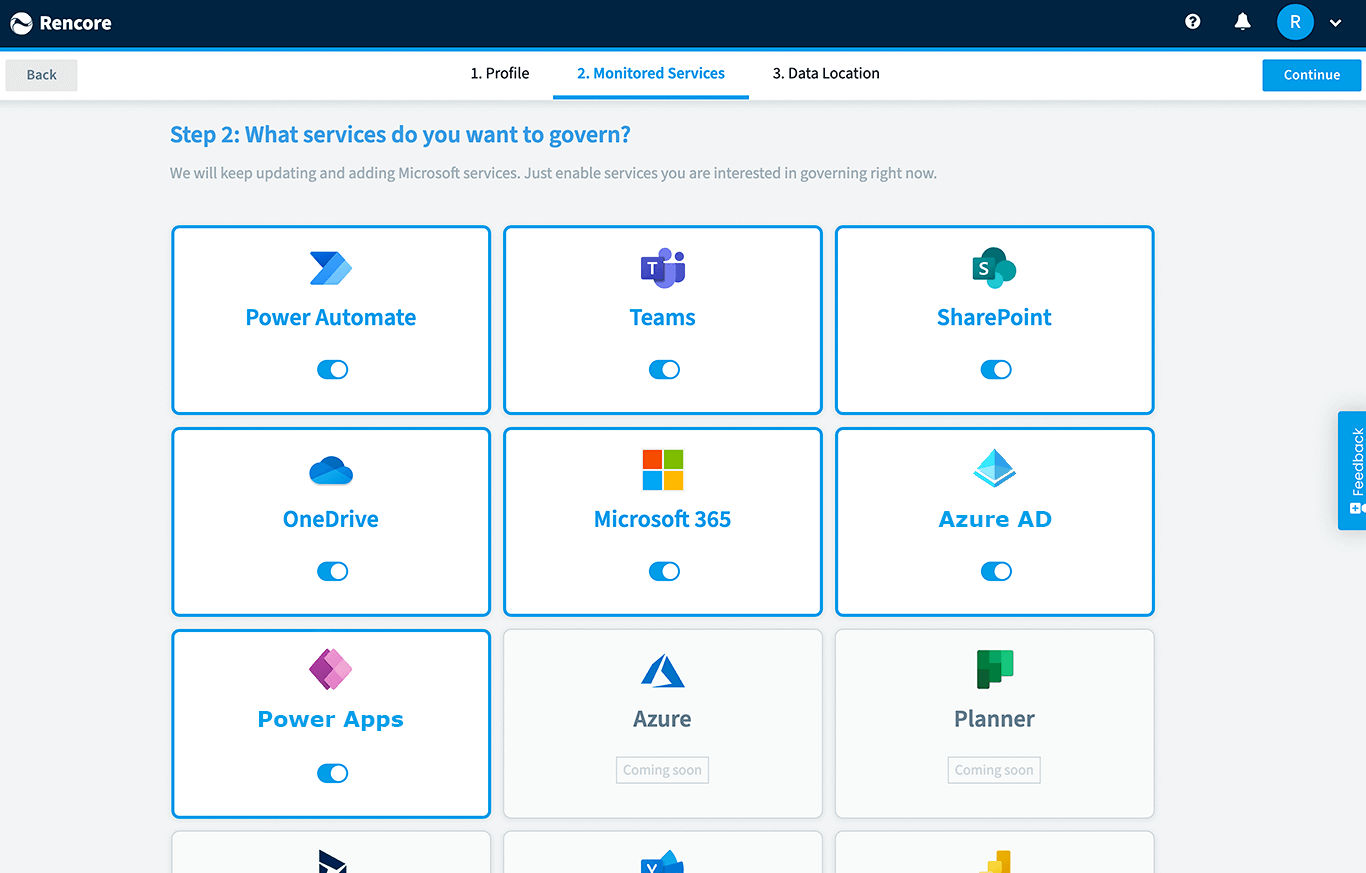This screenshot has height=873, width=1366.
Task: Click the OneDrive label
Action: pos(331,519)
